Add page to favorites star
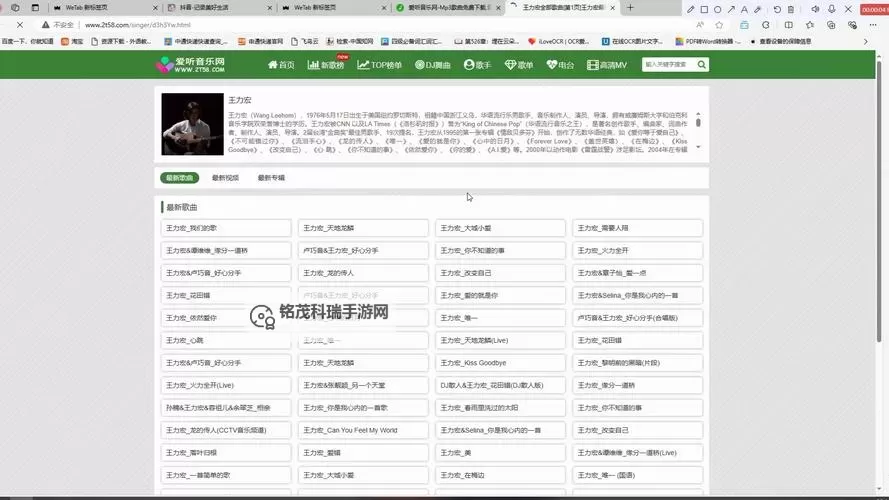 coord(719,25)
